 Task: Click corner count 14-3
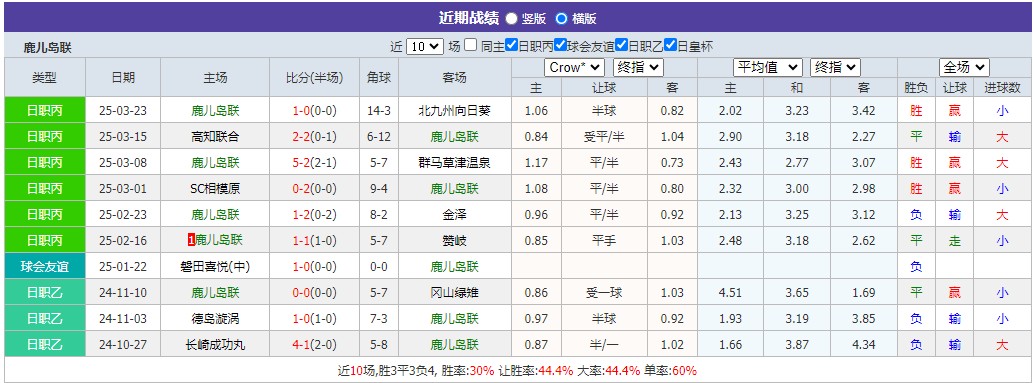(x=379, y=111)
